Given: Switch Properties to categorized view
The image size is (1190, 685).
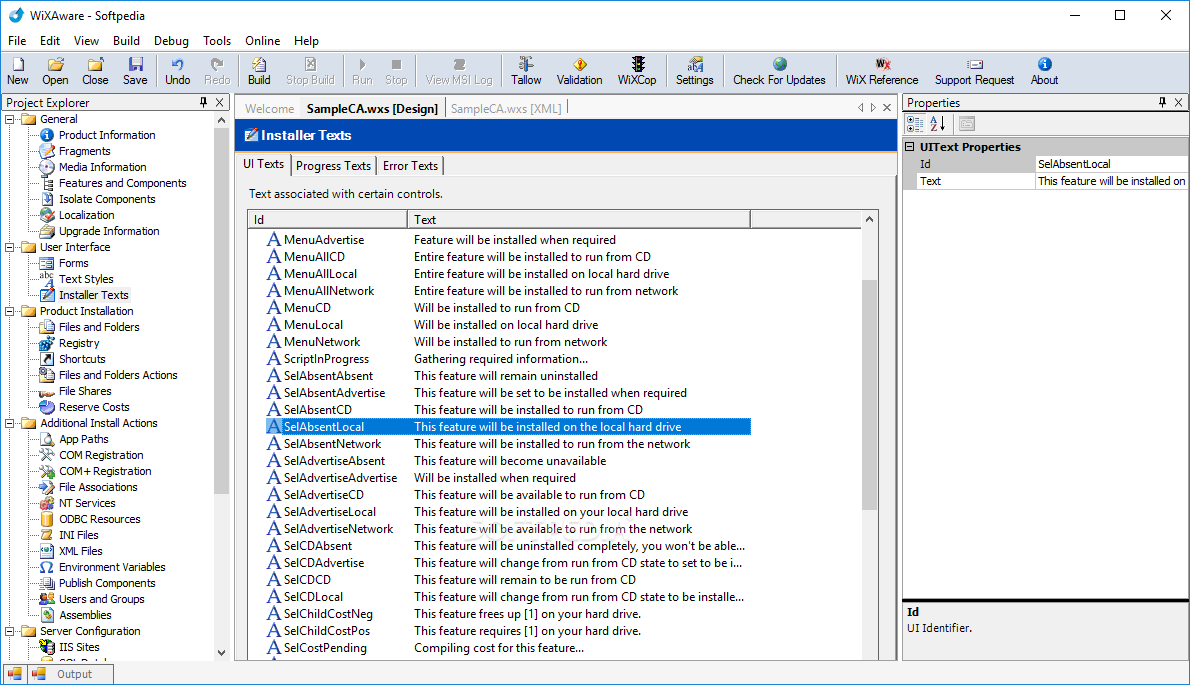Looking at the screenshot, I should [915, 124].
